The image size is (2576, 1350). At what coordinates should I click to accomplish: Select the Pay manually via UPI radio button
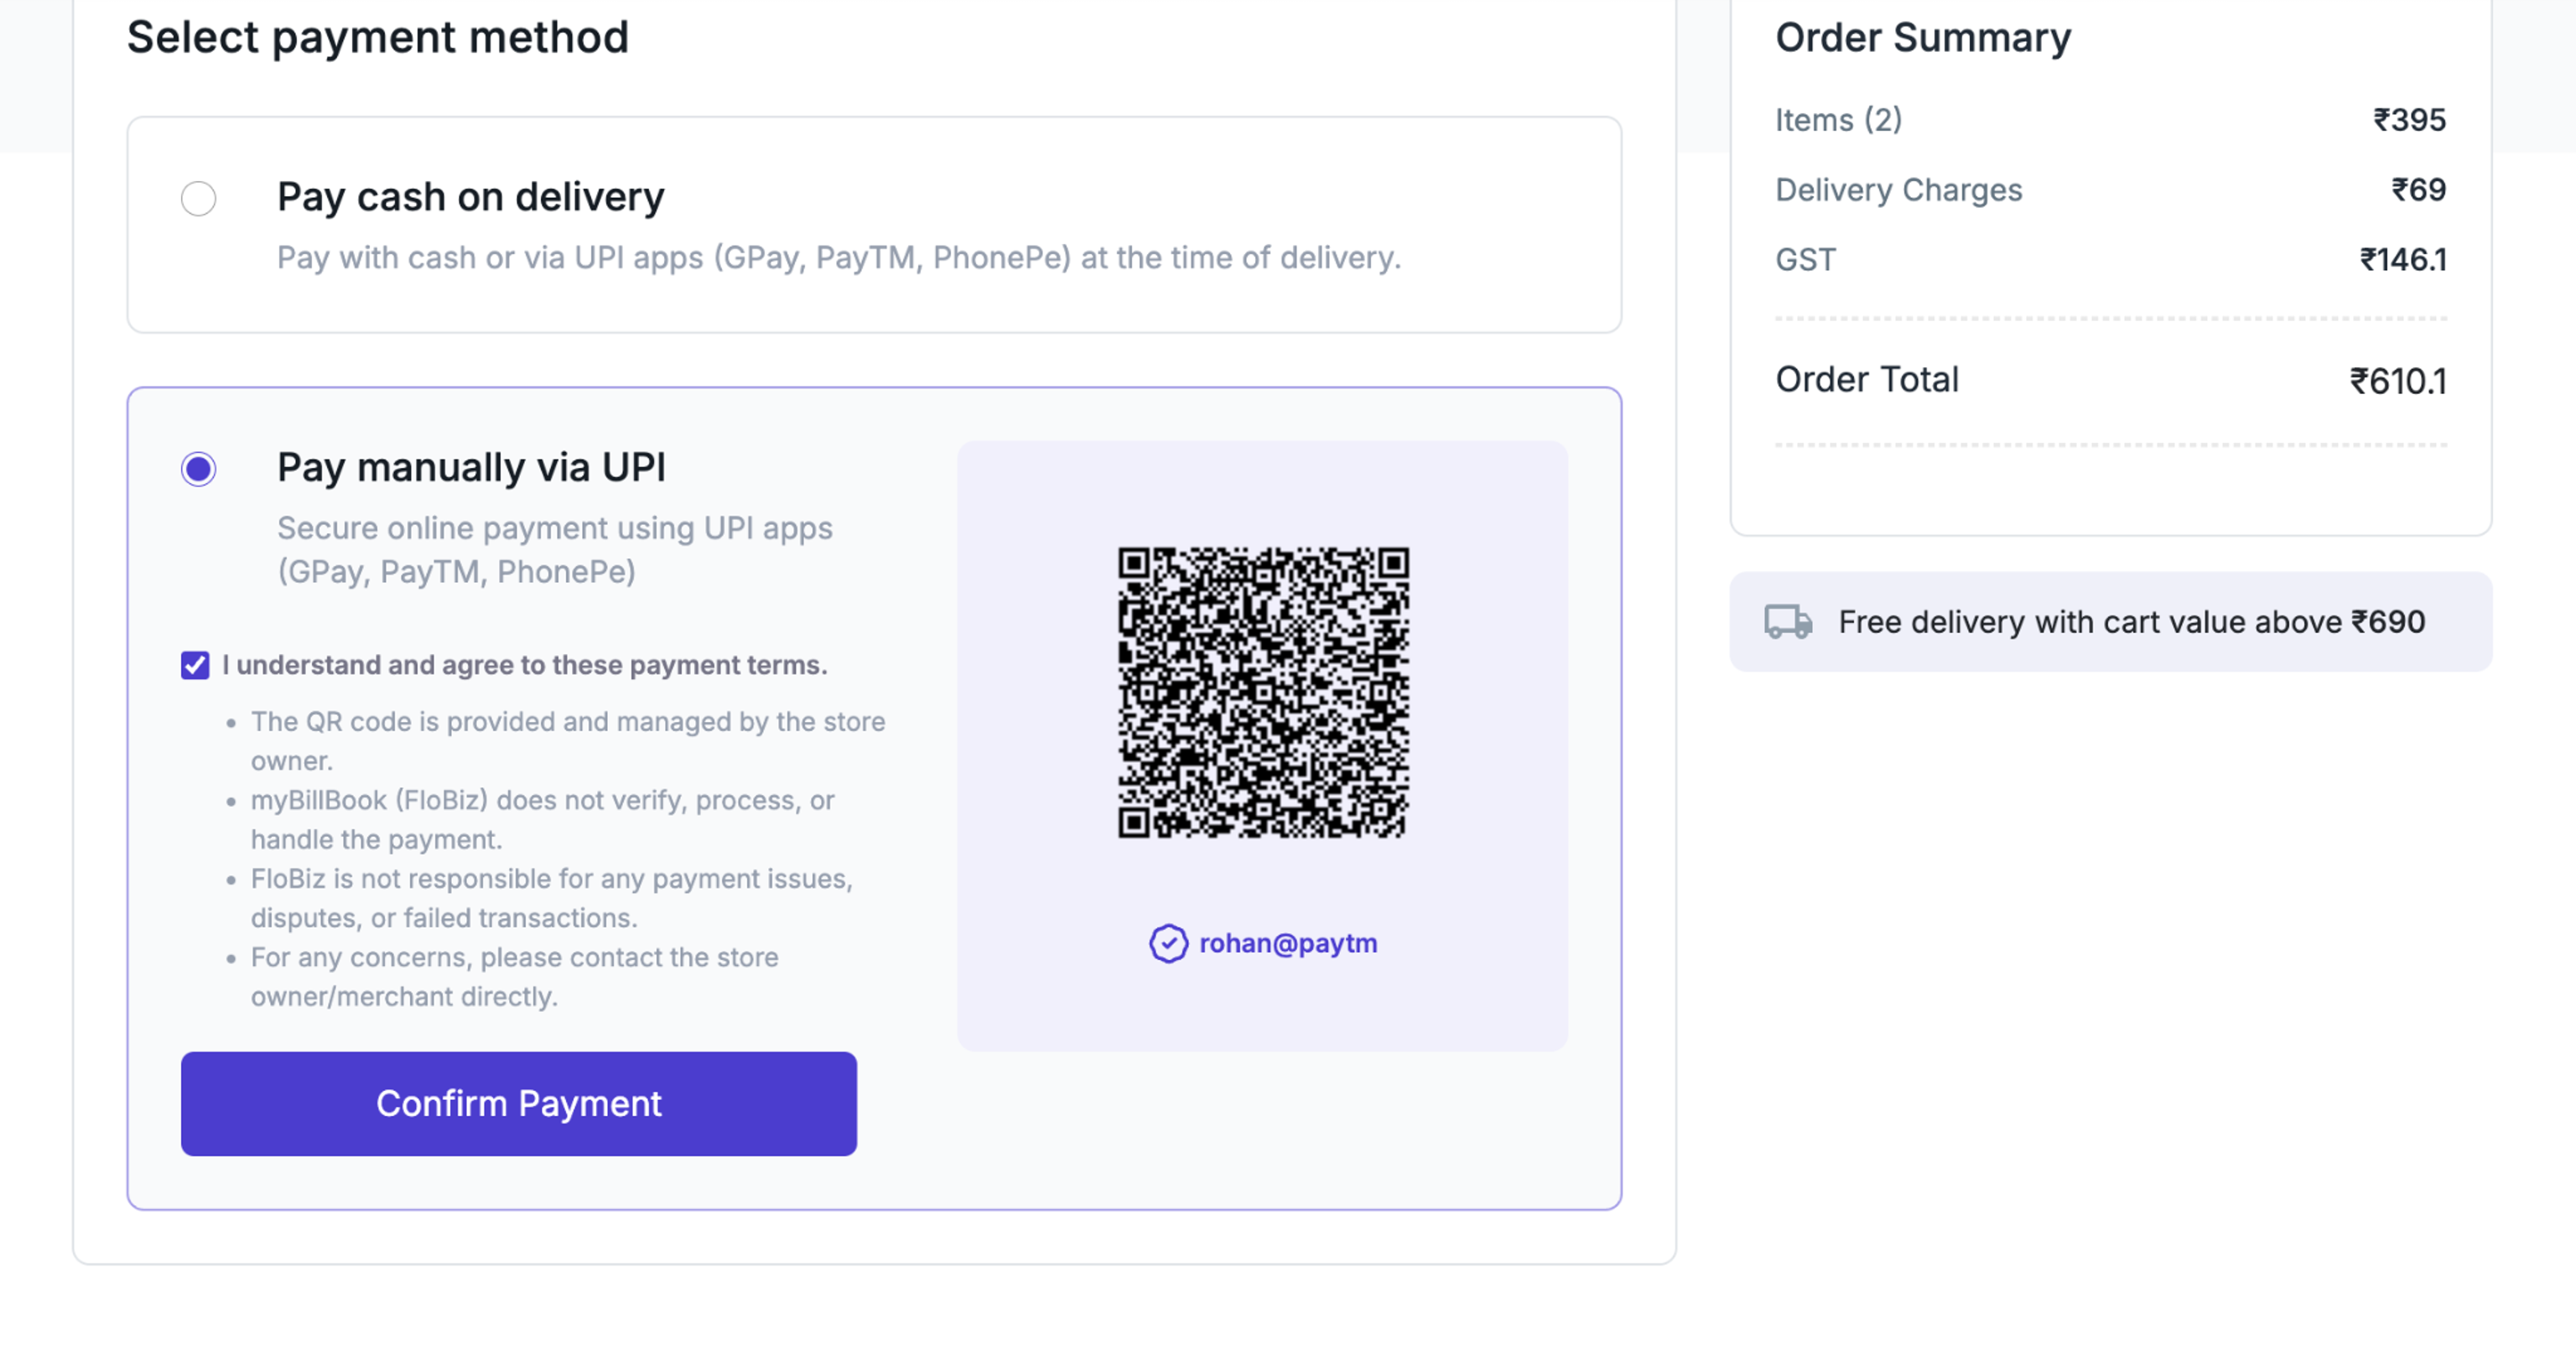pyautogui.click(x=198, y=468)
